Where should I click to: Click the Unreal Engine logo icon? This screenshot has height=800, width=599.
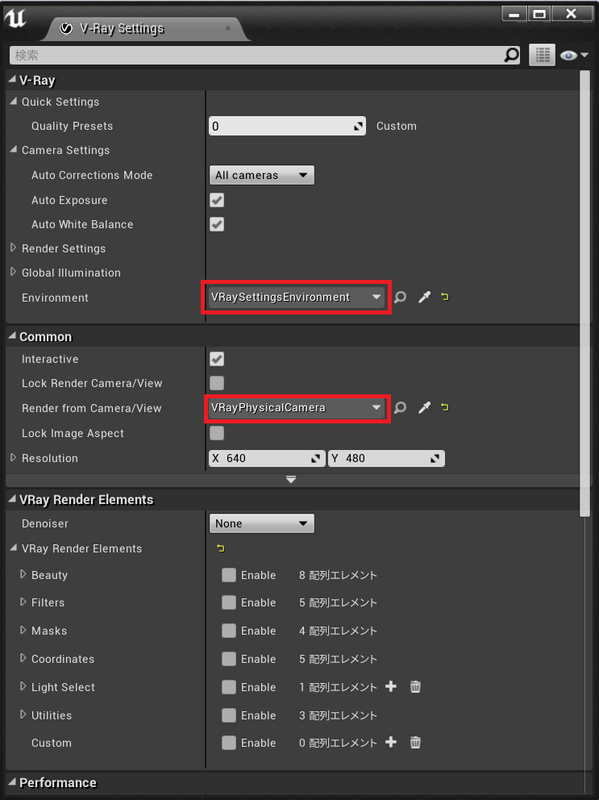15,18
